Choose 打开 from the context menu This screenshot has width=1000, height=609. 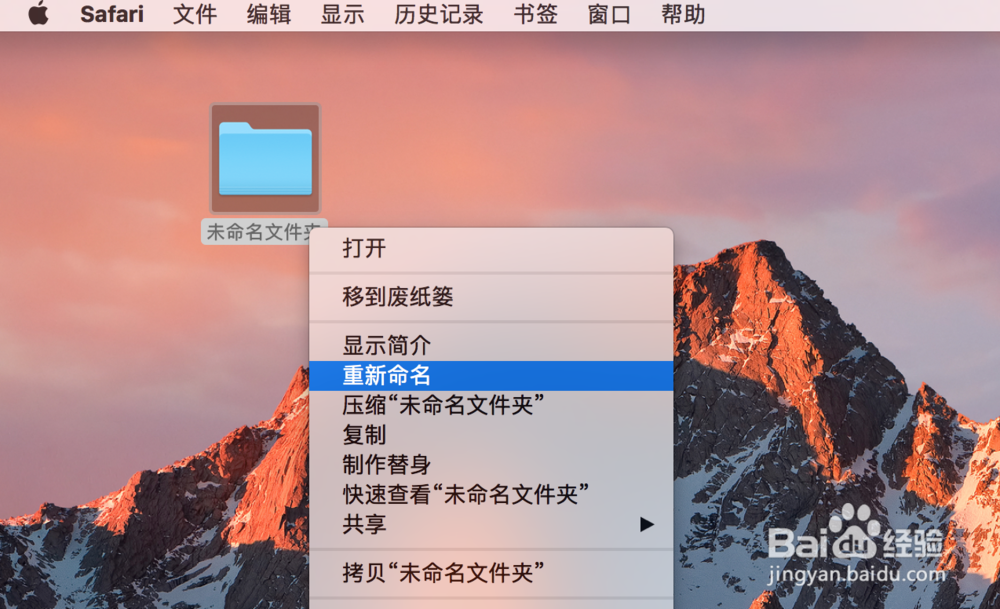tap(491, 248)
